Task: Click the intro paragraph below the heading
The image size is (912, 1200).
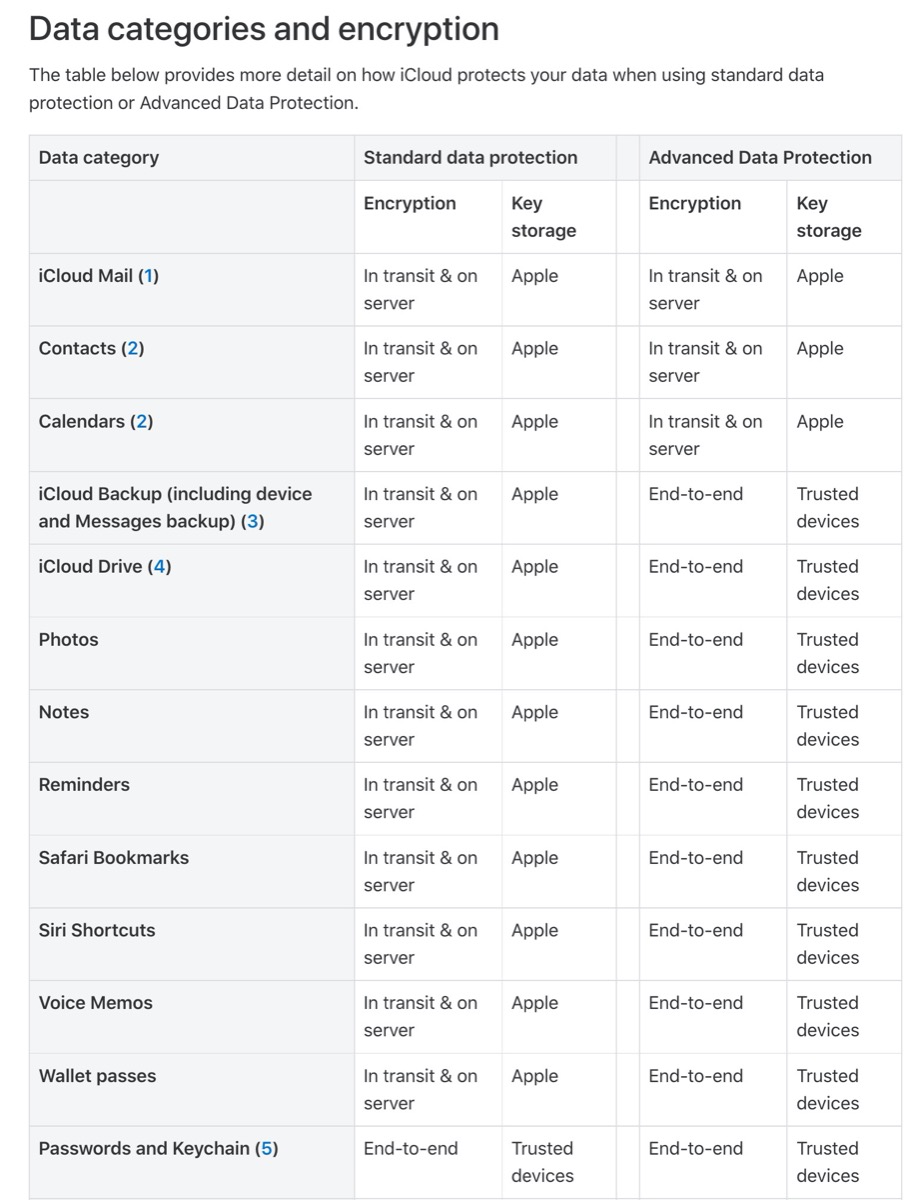Action: tap(426, 89)
